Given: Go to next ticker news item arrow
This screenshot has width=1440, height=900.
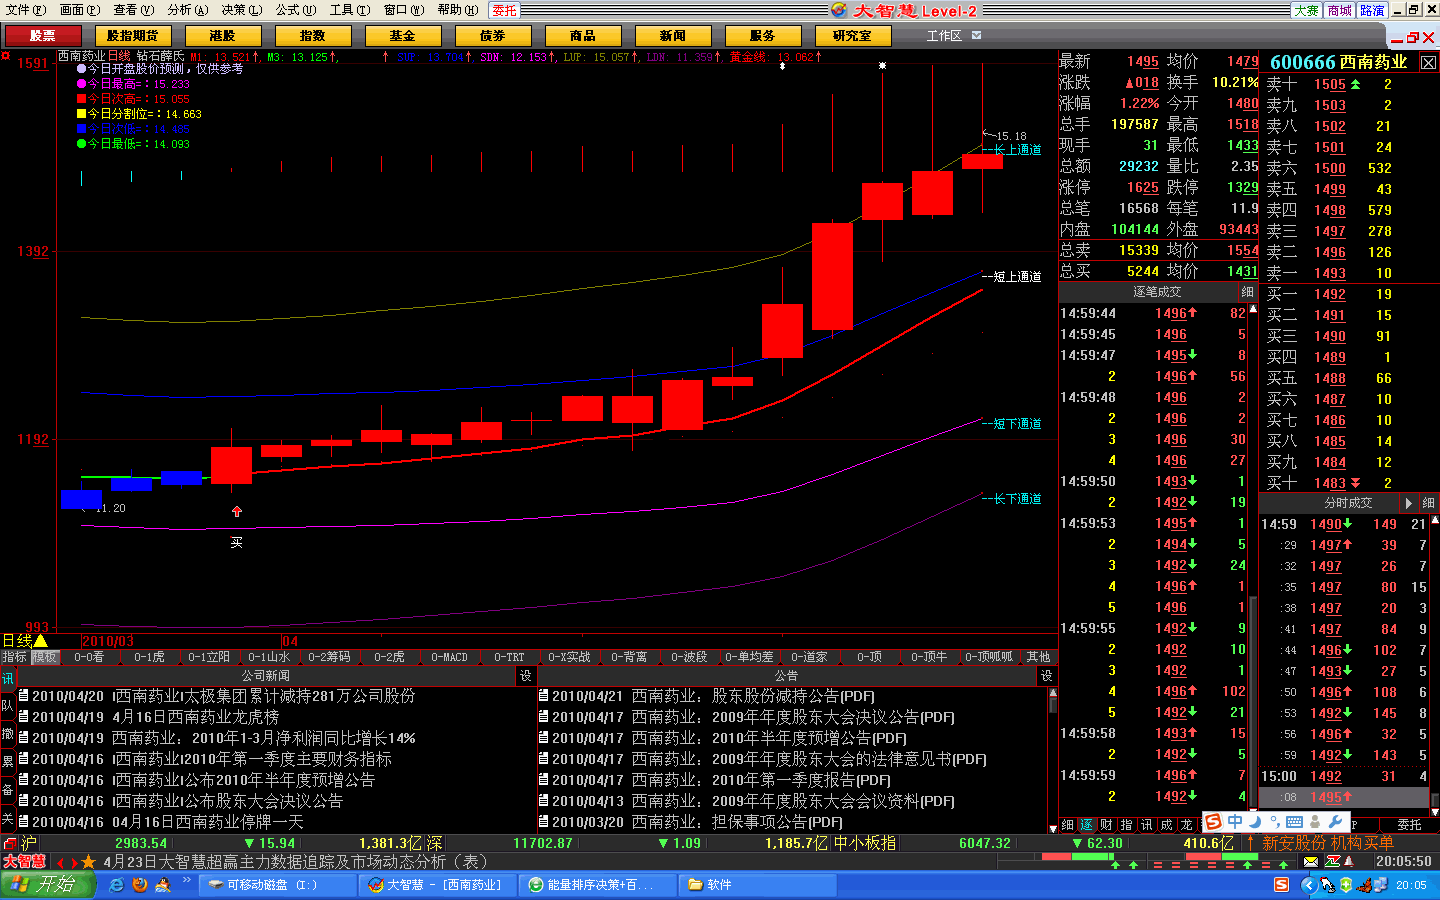Looking at the screenshot, I should (x=73, y=862).
